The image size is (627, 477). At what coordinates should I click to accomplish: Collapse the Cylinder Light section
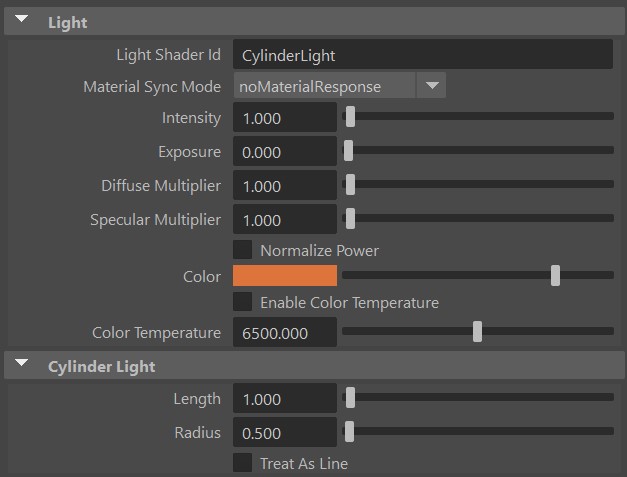(23, 366)
